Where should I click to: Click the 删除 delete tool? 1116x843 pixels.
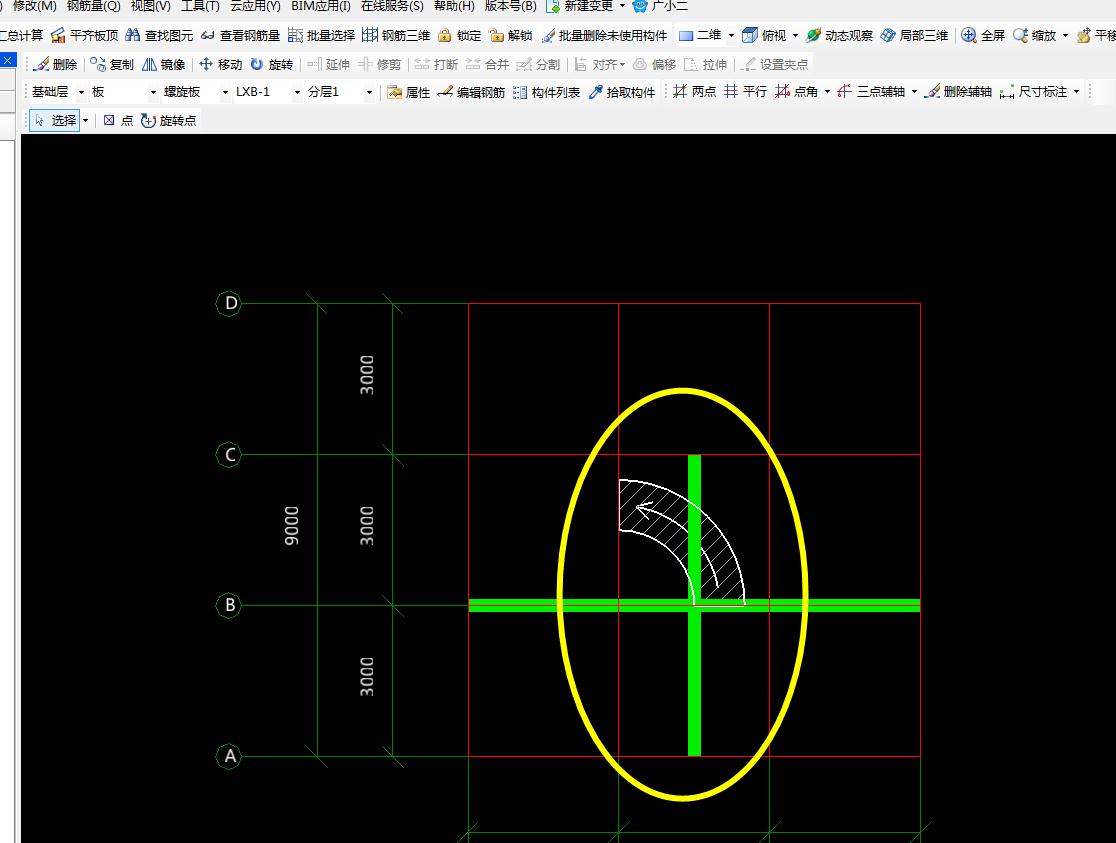click(x=56, y=64)
